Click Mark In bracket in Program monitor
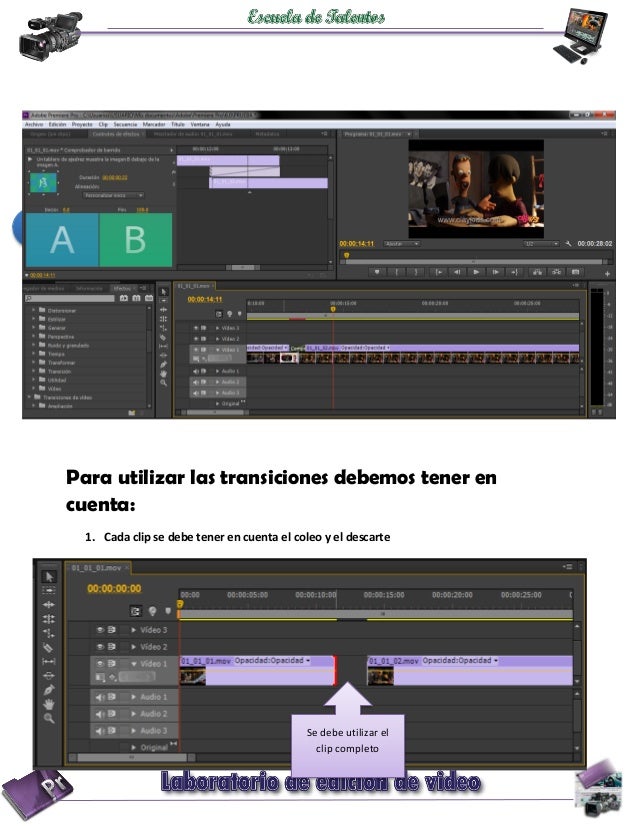This screenshot has width=638, height=826. [x=396, y=272]
